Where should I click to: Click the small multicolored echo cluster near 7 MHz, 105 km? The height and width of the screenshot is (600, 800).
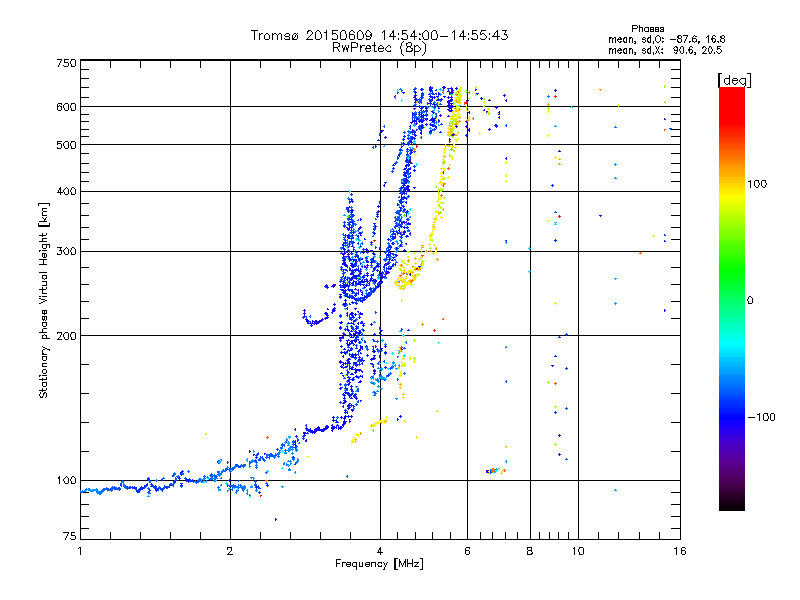[495, 471]
